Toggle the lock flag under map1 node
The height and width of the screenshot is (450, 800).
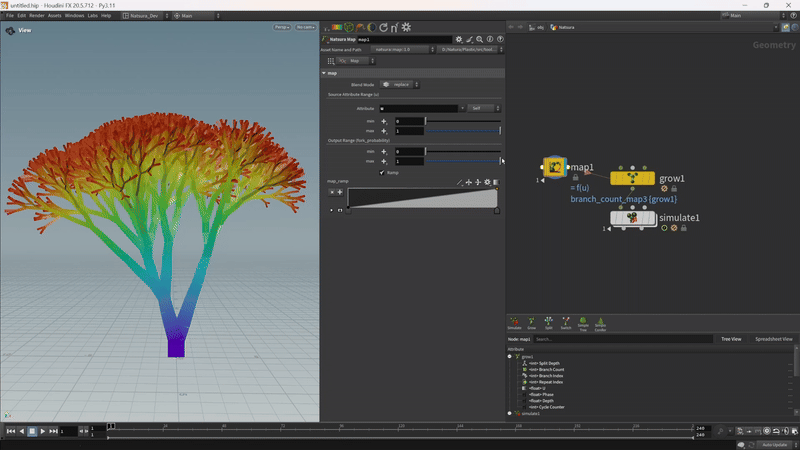coord(576,178)
